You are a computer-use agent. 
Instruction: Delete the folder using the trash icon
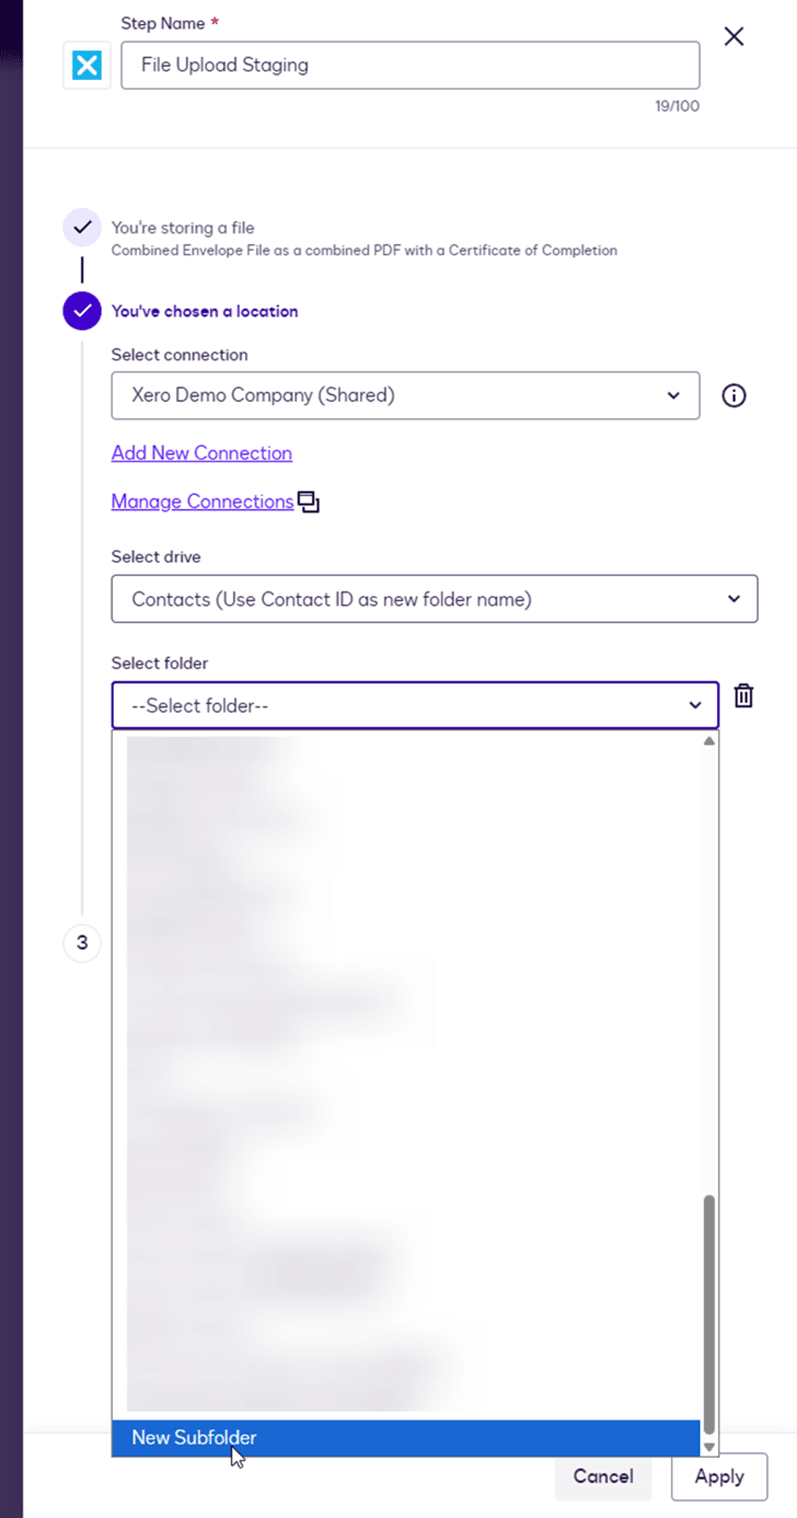tap(743, 696)
